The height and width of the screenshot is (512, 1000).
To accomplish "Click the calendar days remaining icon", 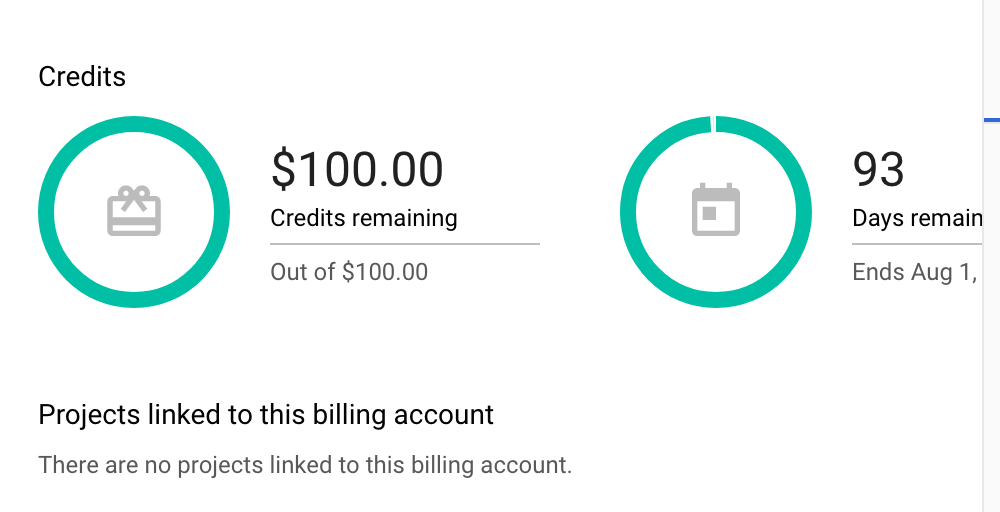I will pyautogui.click(x=716, y=210).
